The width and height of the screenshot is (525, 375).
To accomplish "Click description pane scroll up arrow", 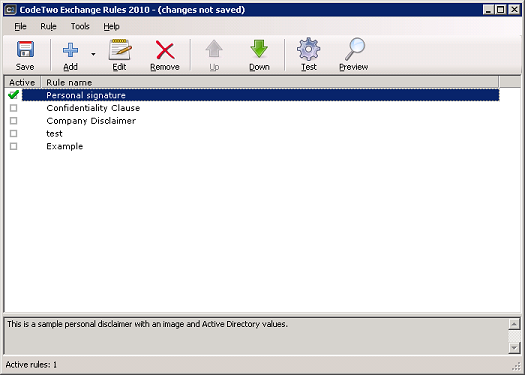I will [x=514, y=324].
